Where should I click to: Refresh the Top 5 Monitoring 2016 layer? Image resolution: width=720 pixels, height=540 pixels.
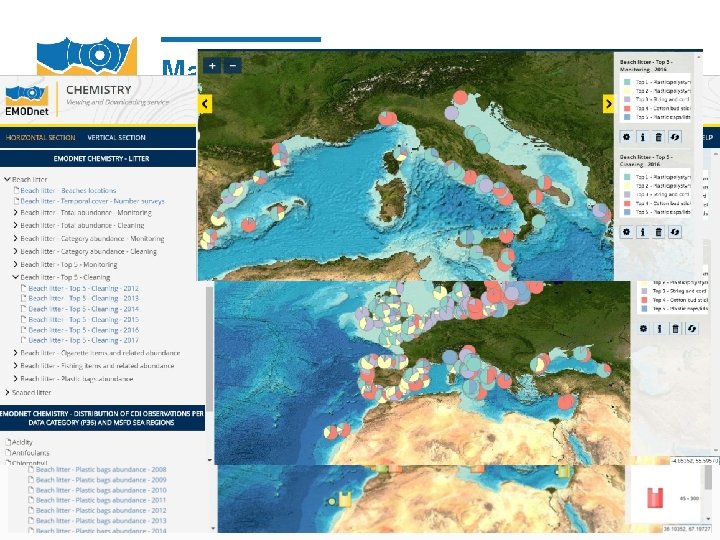point(675,137)
